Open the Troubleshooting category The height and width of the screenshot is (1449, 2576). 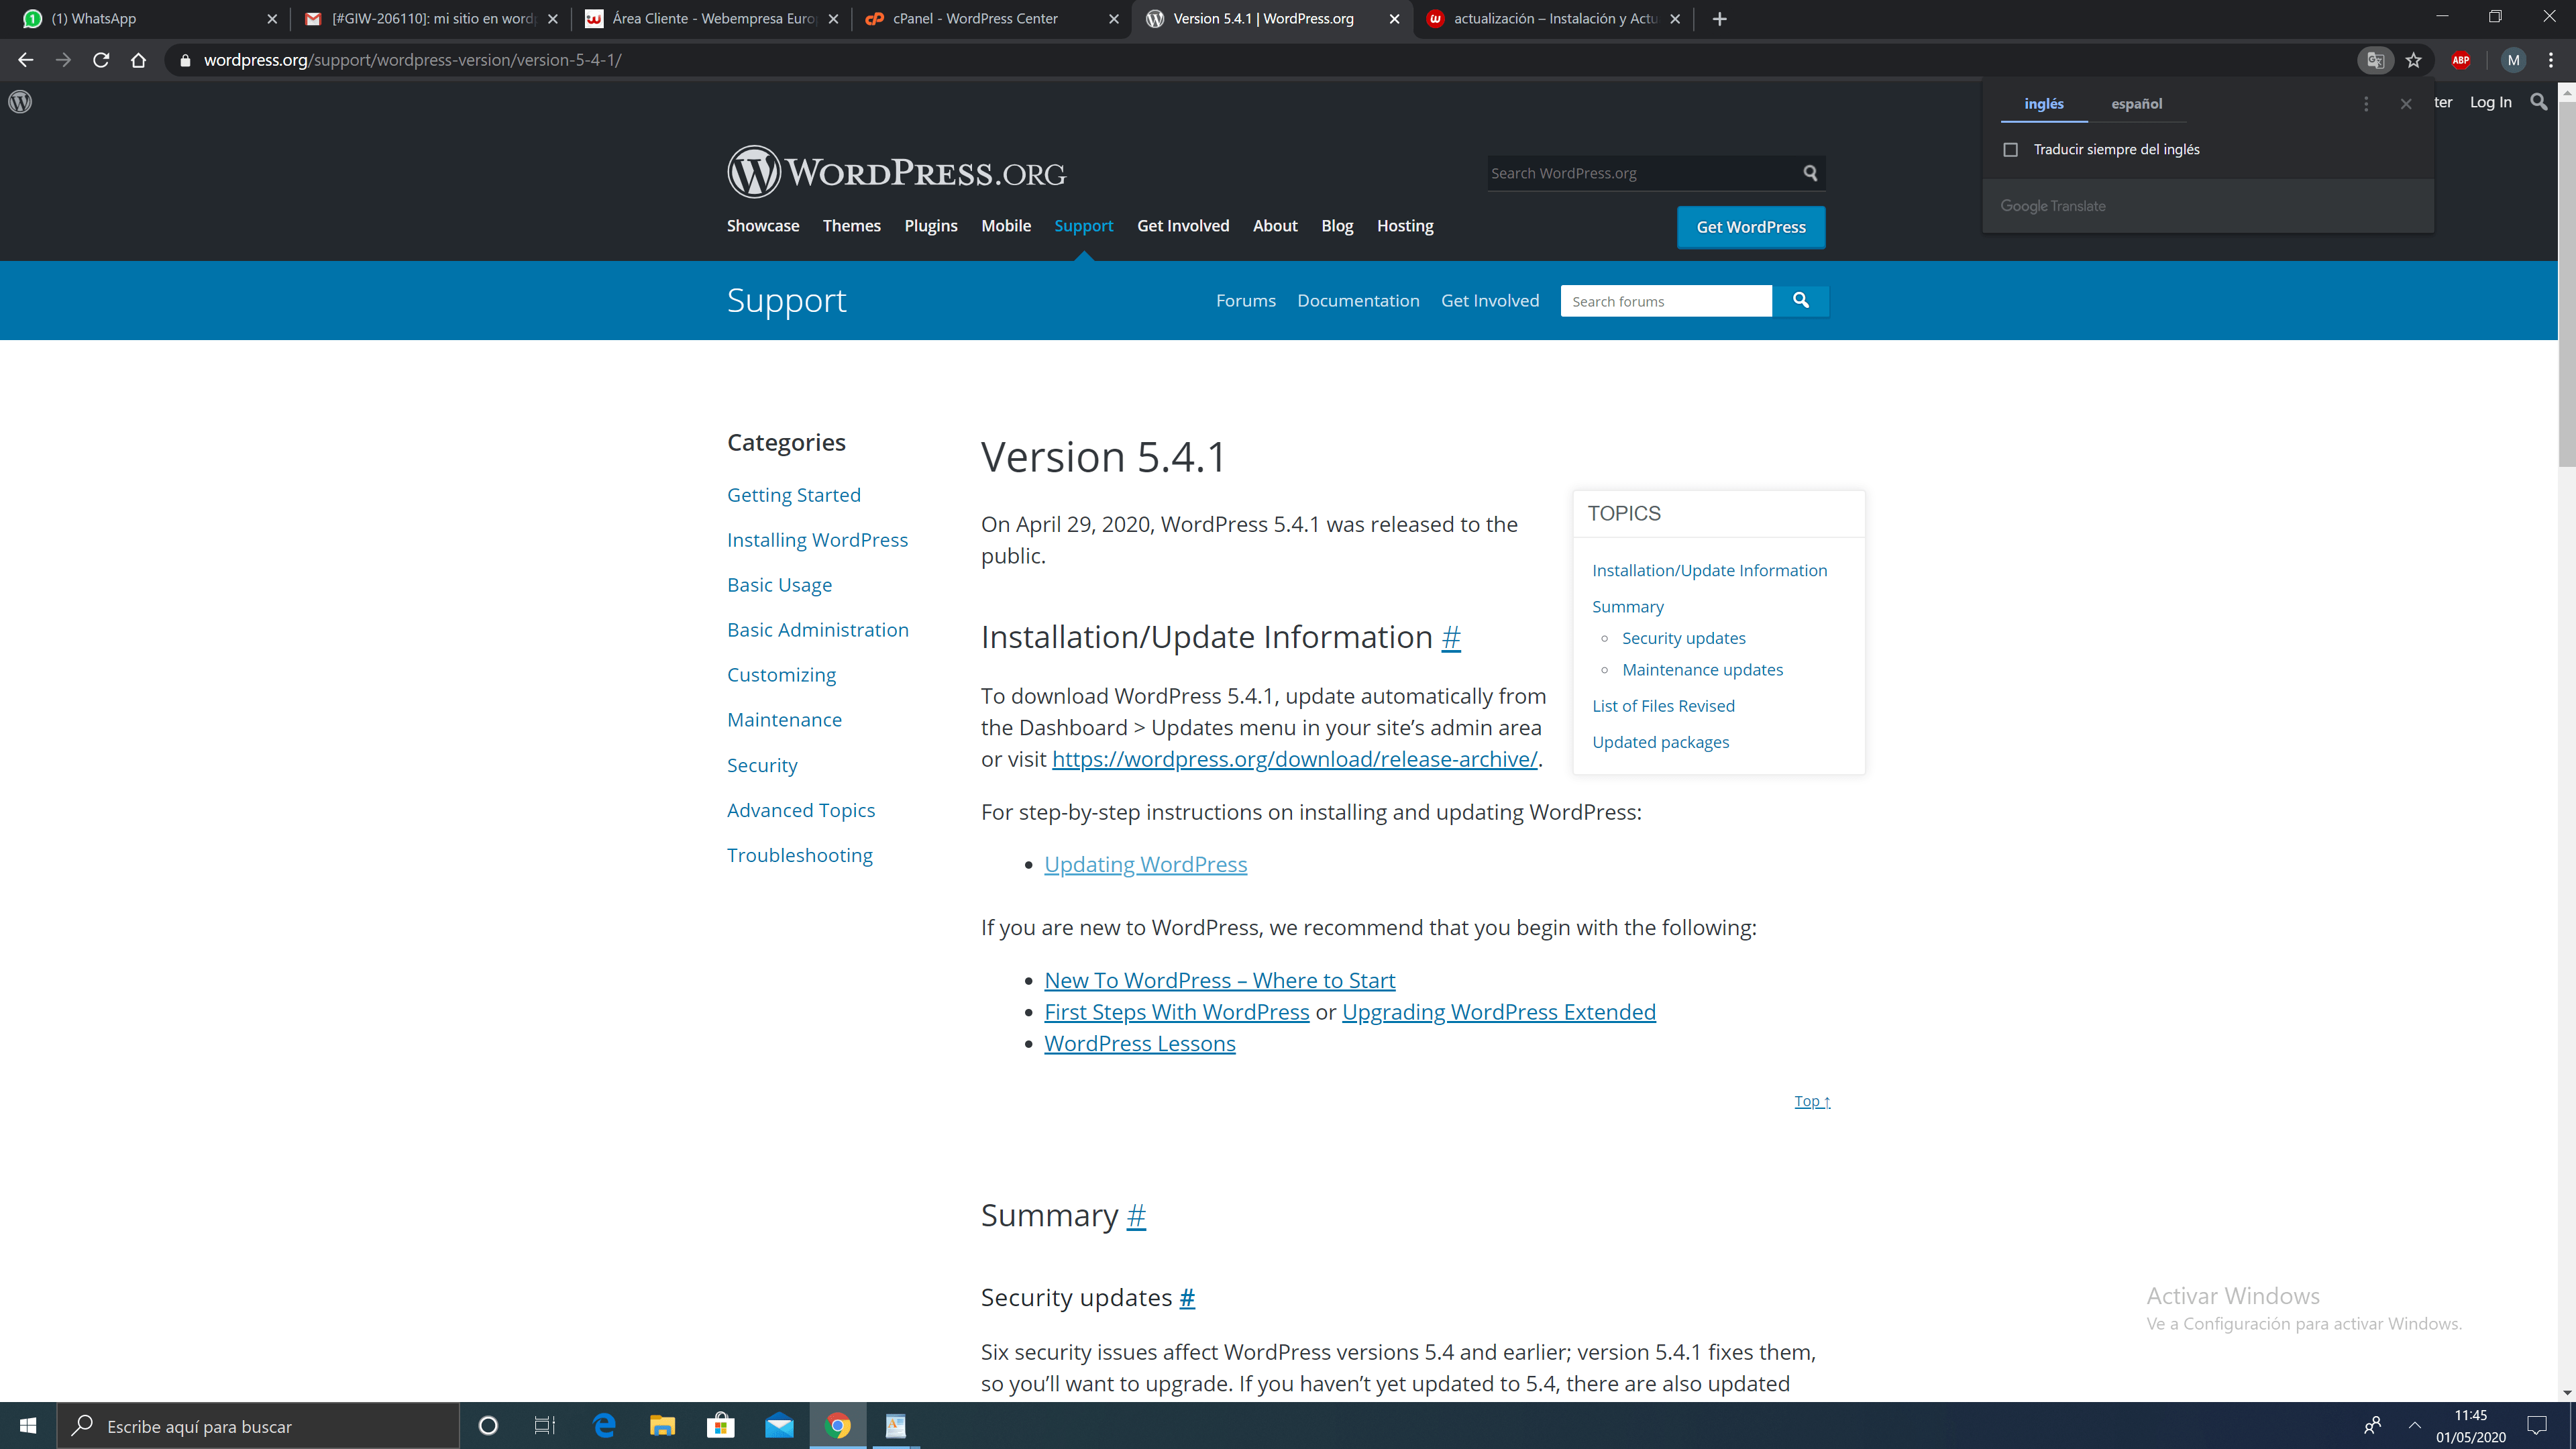click(800, 855)
